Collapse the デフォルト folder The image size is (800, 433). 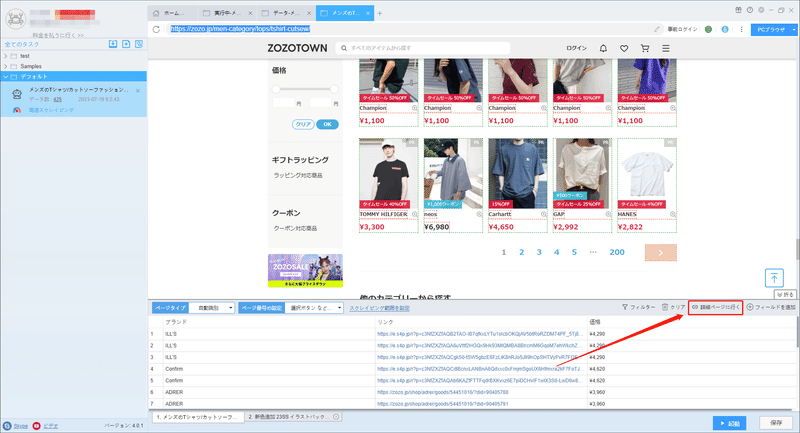(x=6, y=77)
